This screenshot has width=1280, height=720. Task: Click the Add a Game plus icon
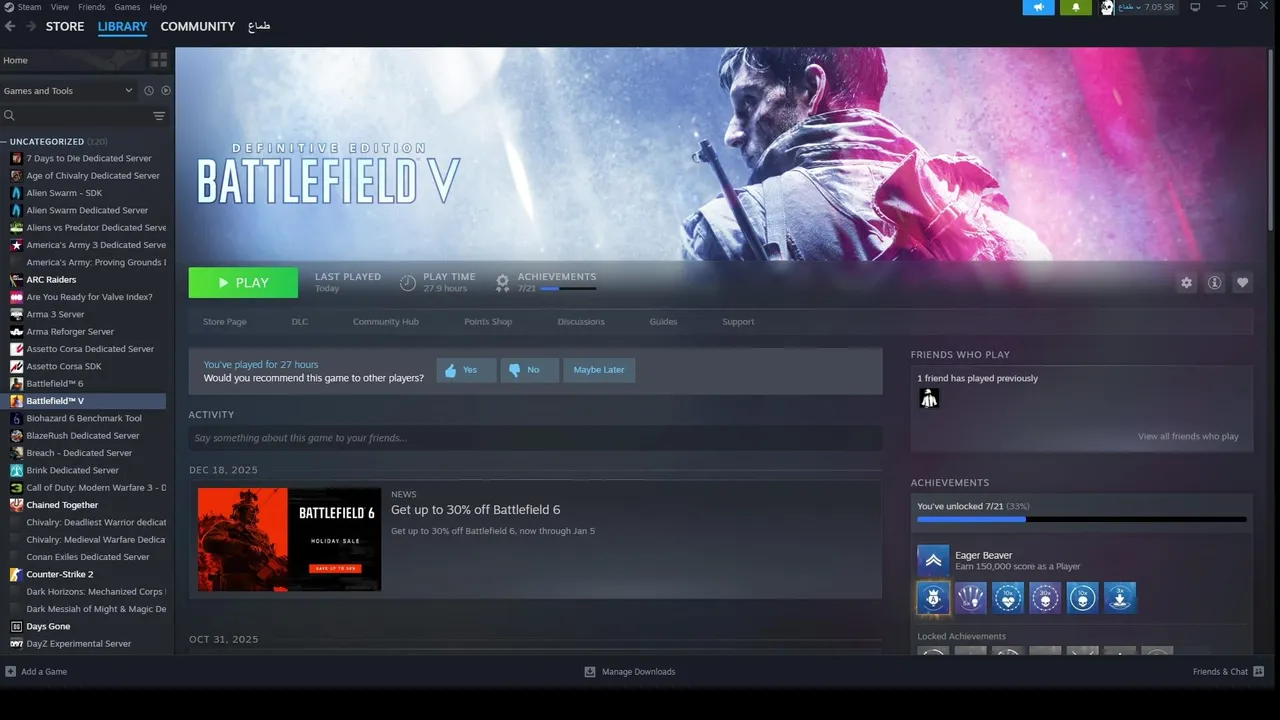(x=10, y=671)
